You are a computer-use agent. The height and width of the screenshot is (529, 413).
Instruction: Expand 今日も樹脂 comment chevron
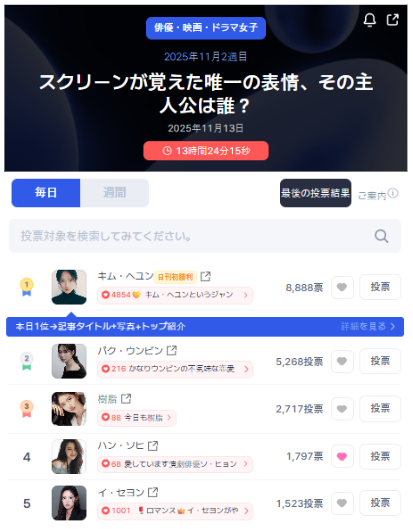pos(169,418)
